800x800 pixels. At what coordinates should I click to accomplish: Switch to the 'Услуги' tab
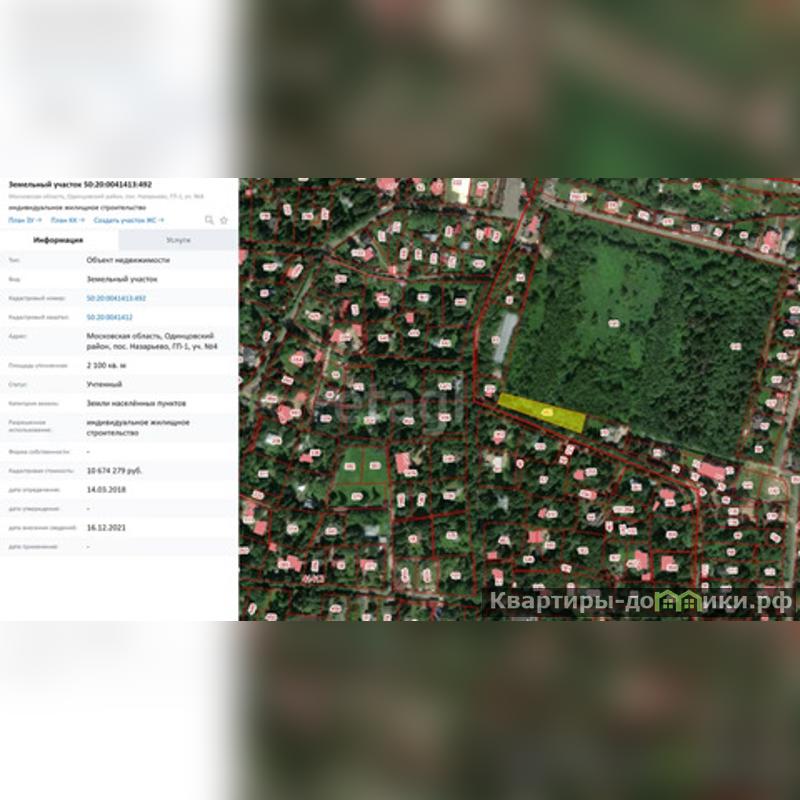178,241
